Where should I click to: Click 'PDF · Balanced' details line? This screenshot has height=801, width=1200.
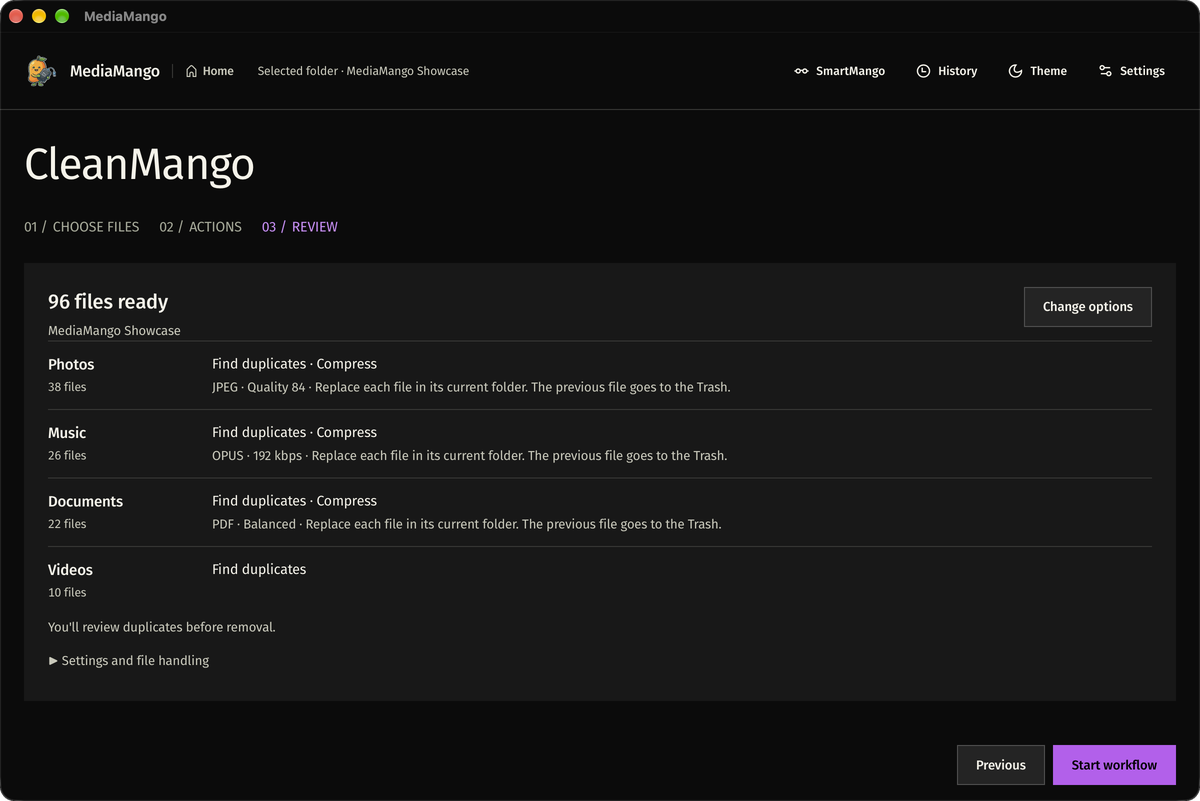[466, 524]
